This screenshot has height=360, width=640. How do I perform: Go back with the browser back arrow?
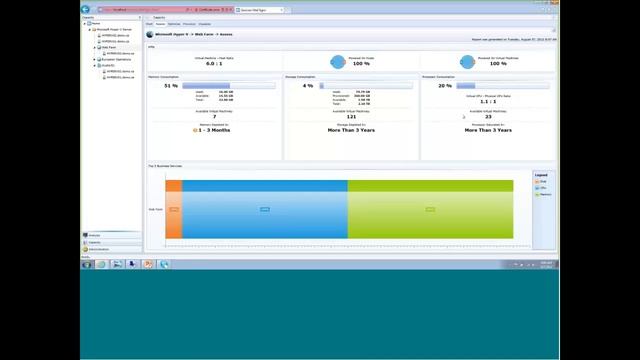coord(85,9)
